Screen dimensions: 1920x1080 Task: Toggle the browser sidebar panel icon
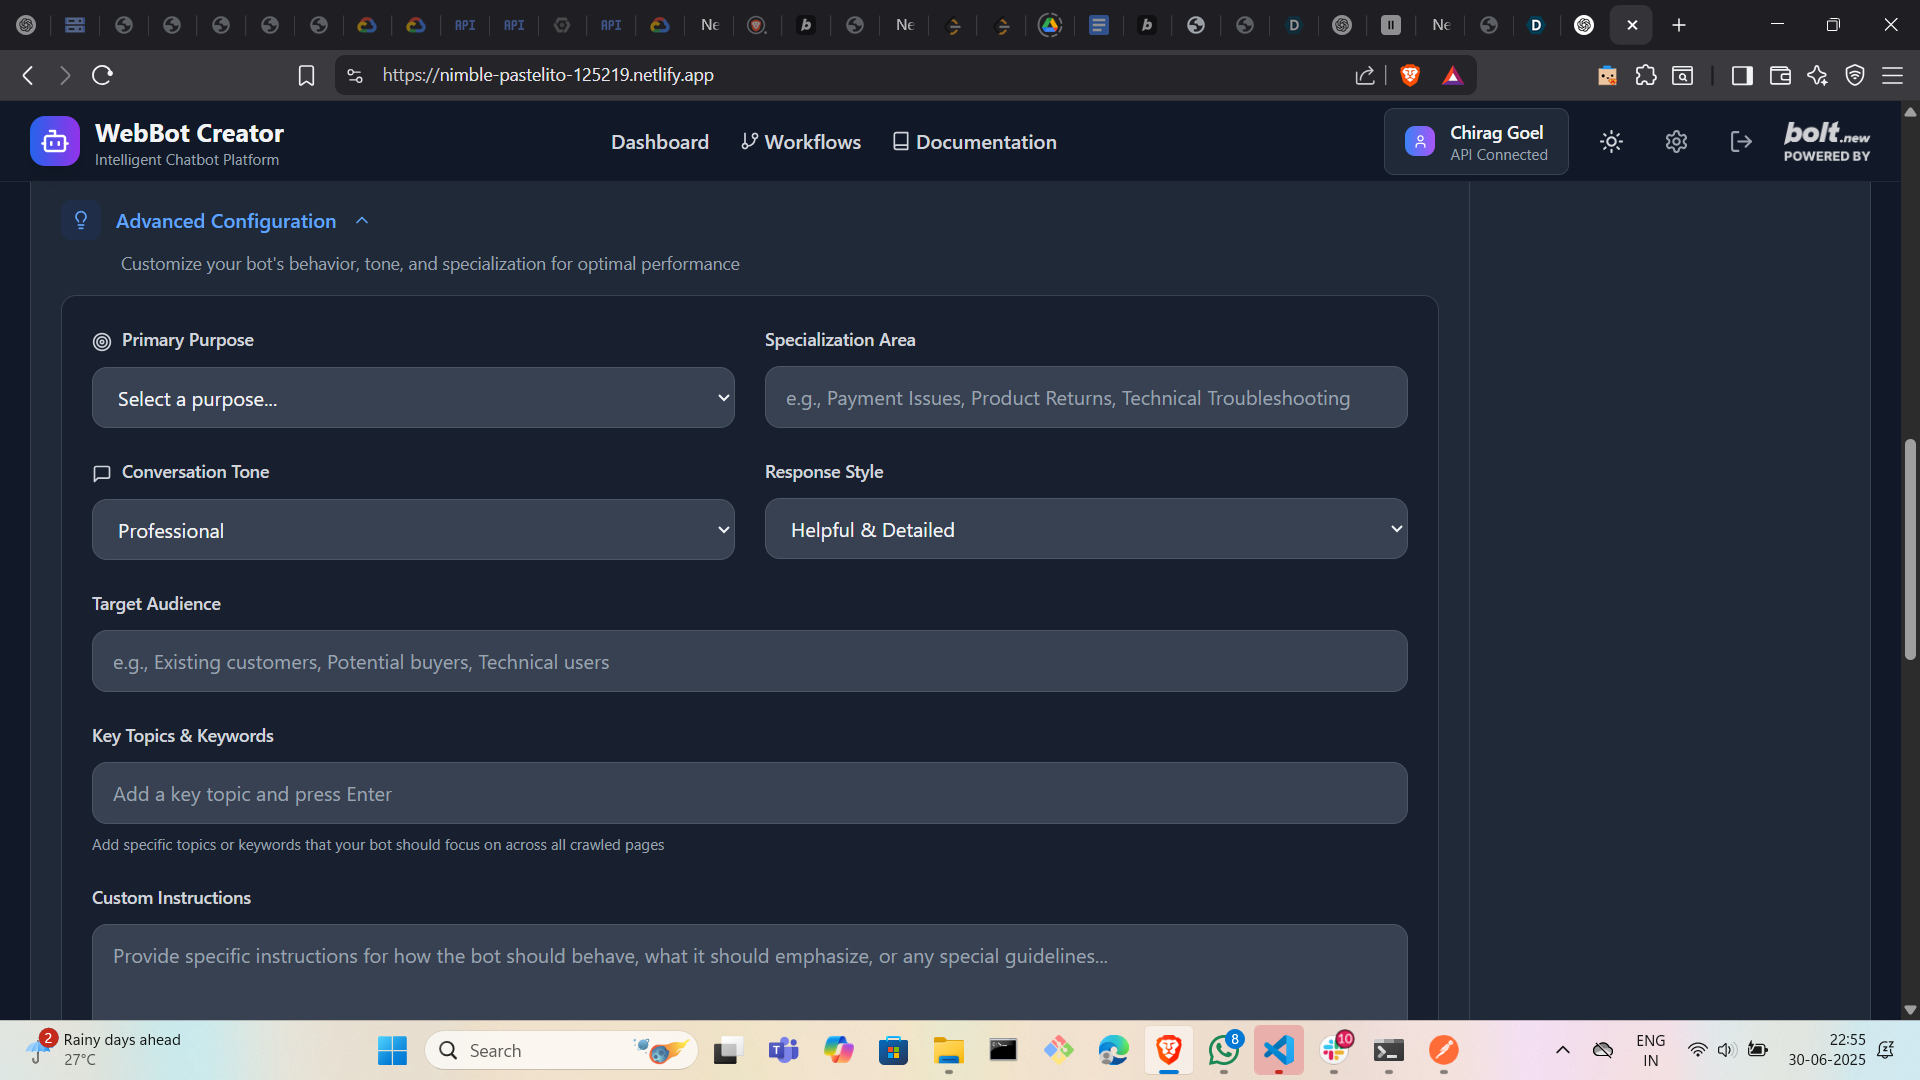[1742, 75]
